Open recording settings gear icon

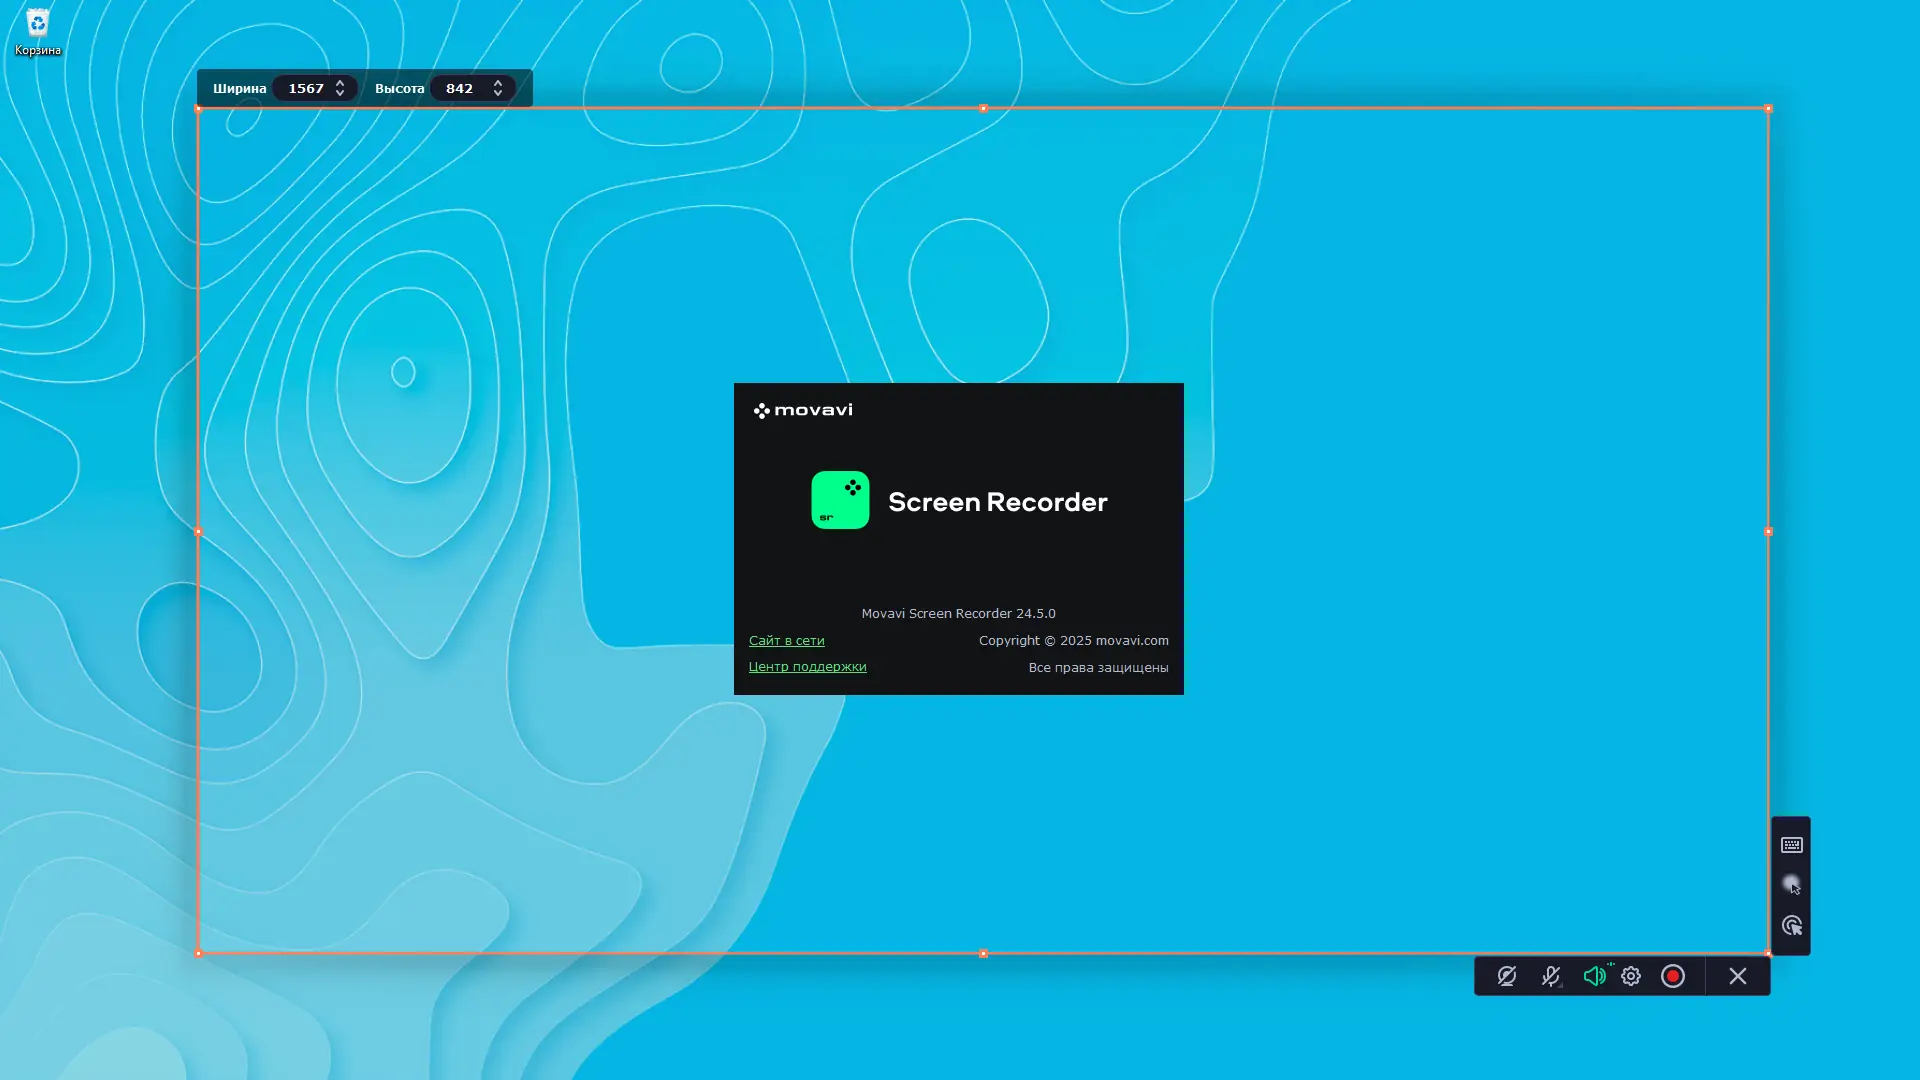point(1631,976)
